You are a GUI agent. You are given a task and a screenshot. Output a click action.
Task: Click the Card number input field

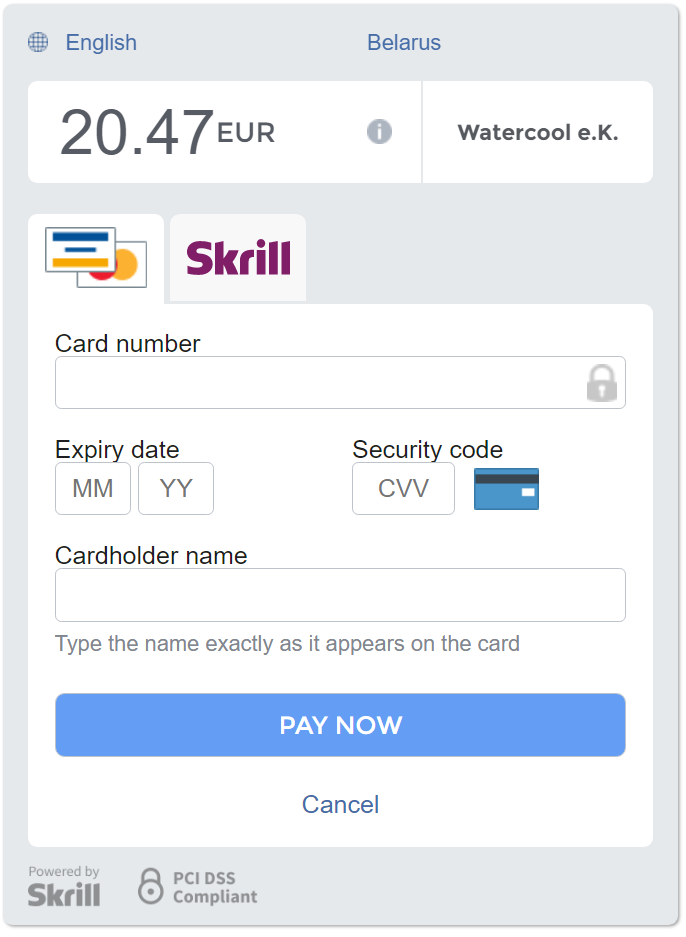tap(320, 382)
